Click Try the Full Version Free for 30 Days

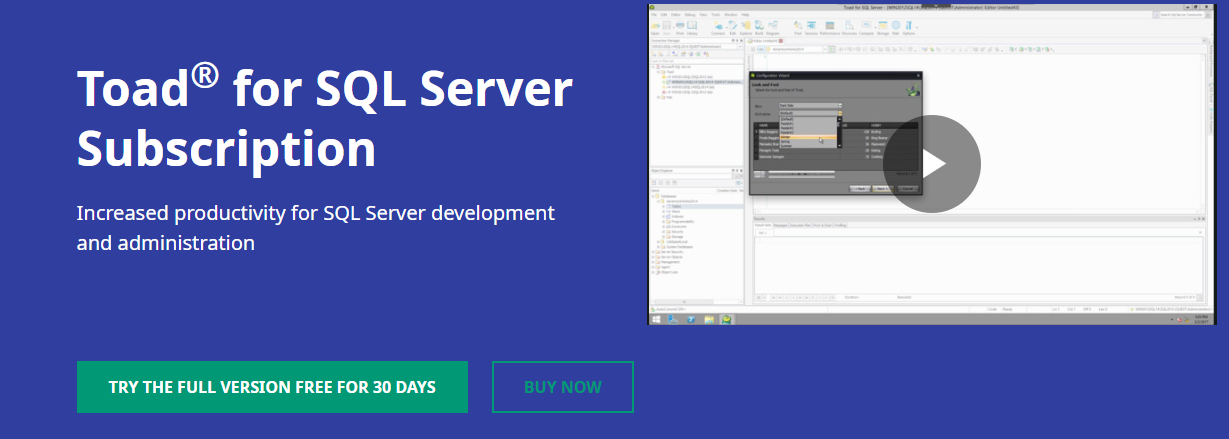click(272, 387)
